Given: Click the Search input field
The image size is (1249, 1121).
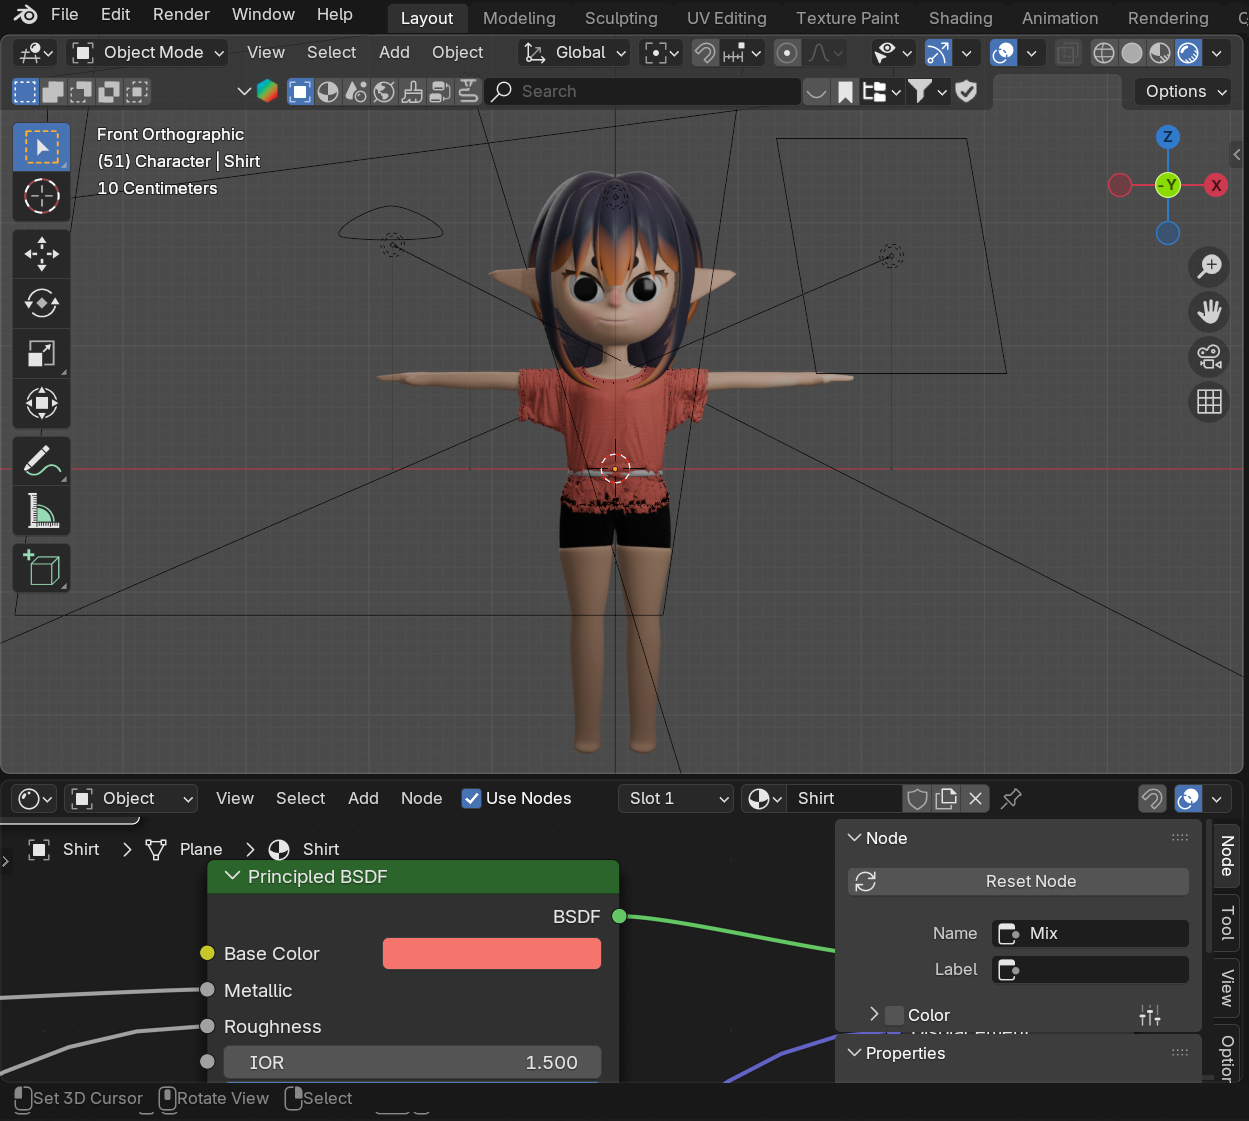Looking at the screenshot, I should (x=644, y=91).
